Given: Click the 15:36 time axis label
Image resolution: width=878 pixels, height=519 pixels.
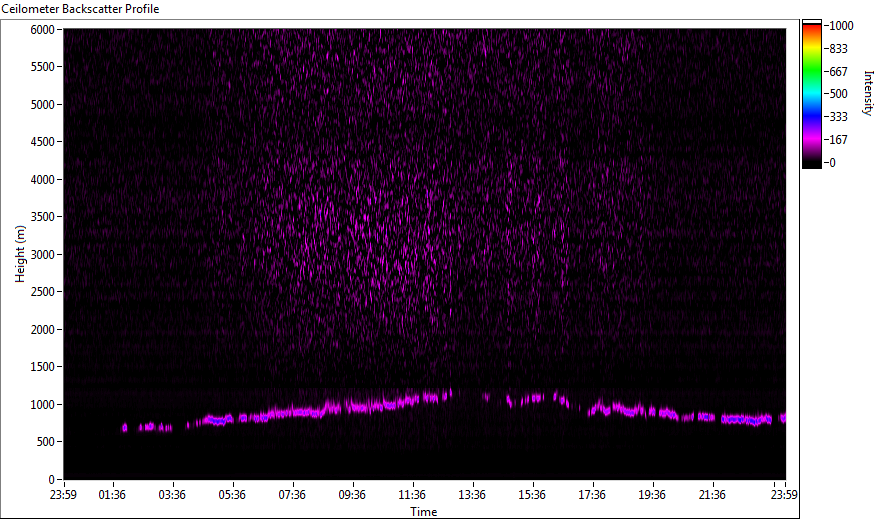Looking at the screenshot, I should (532, 495).
